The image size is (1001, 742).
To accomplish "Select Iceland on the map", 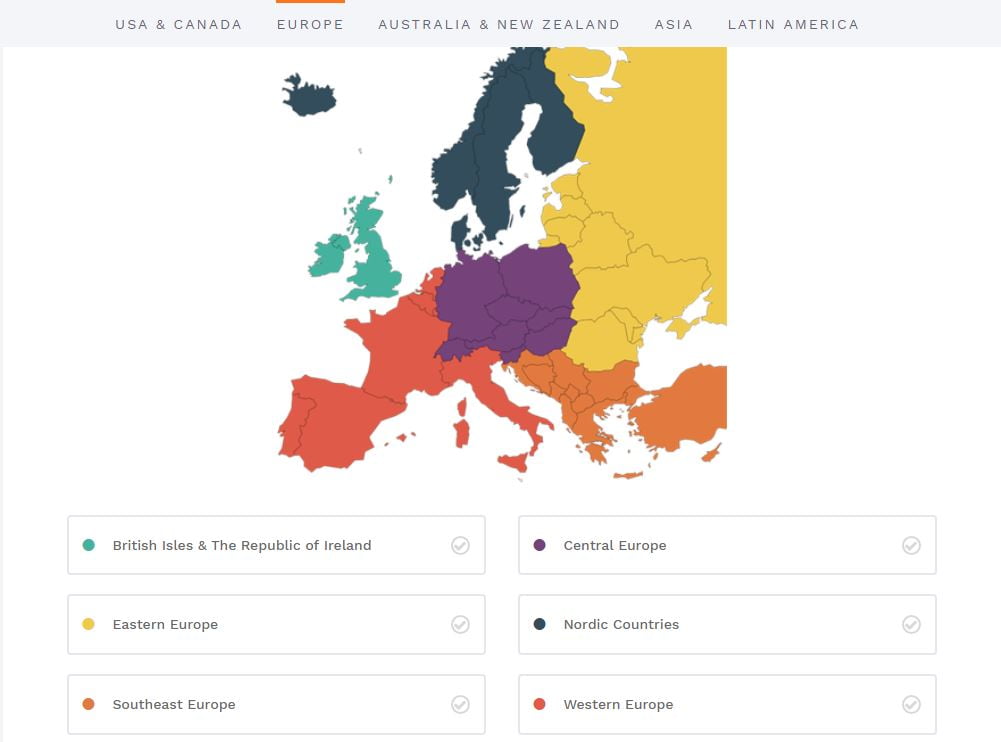I will coord(308,96).
